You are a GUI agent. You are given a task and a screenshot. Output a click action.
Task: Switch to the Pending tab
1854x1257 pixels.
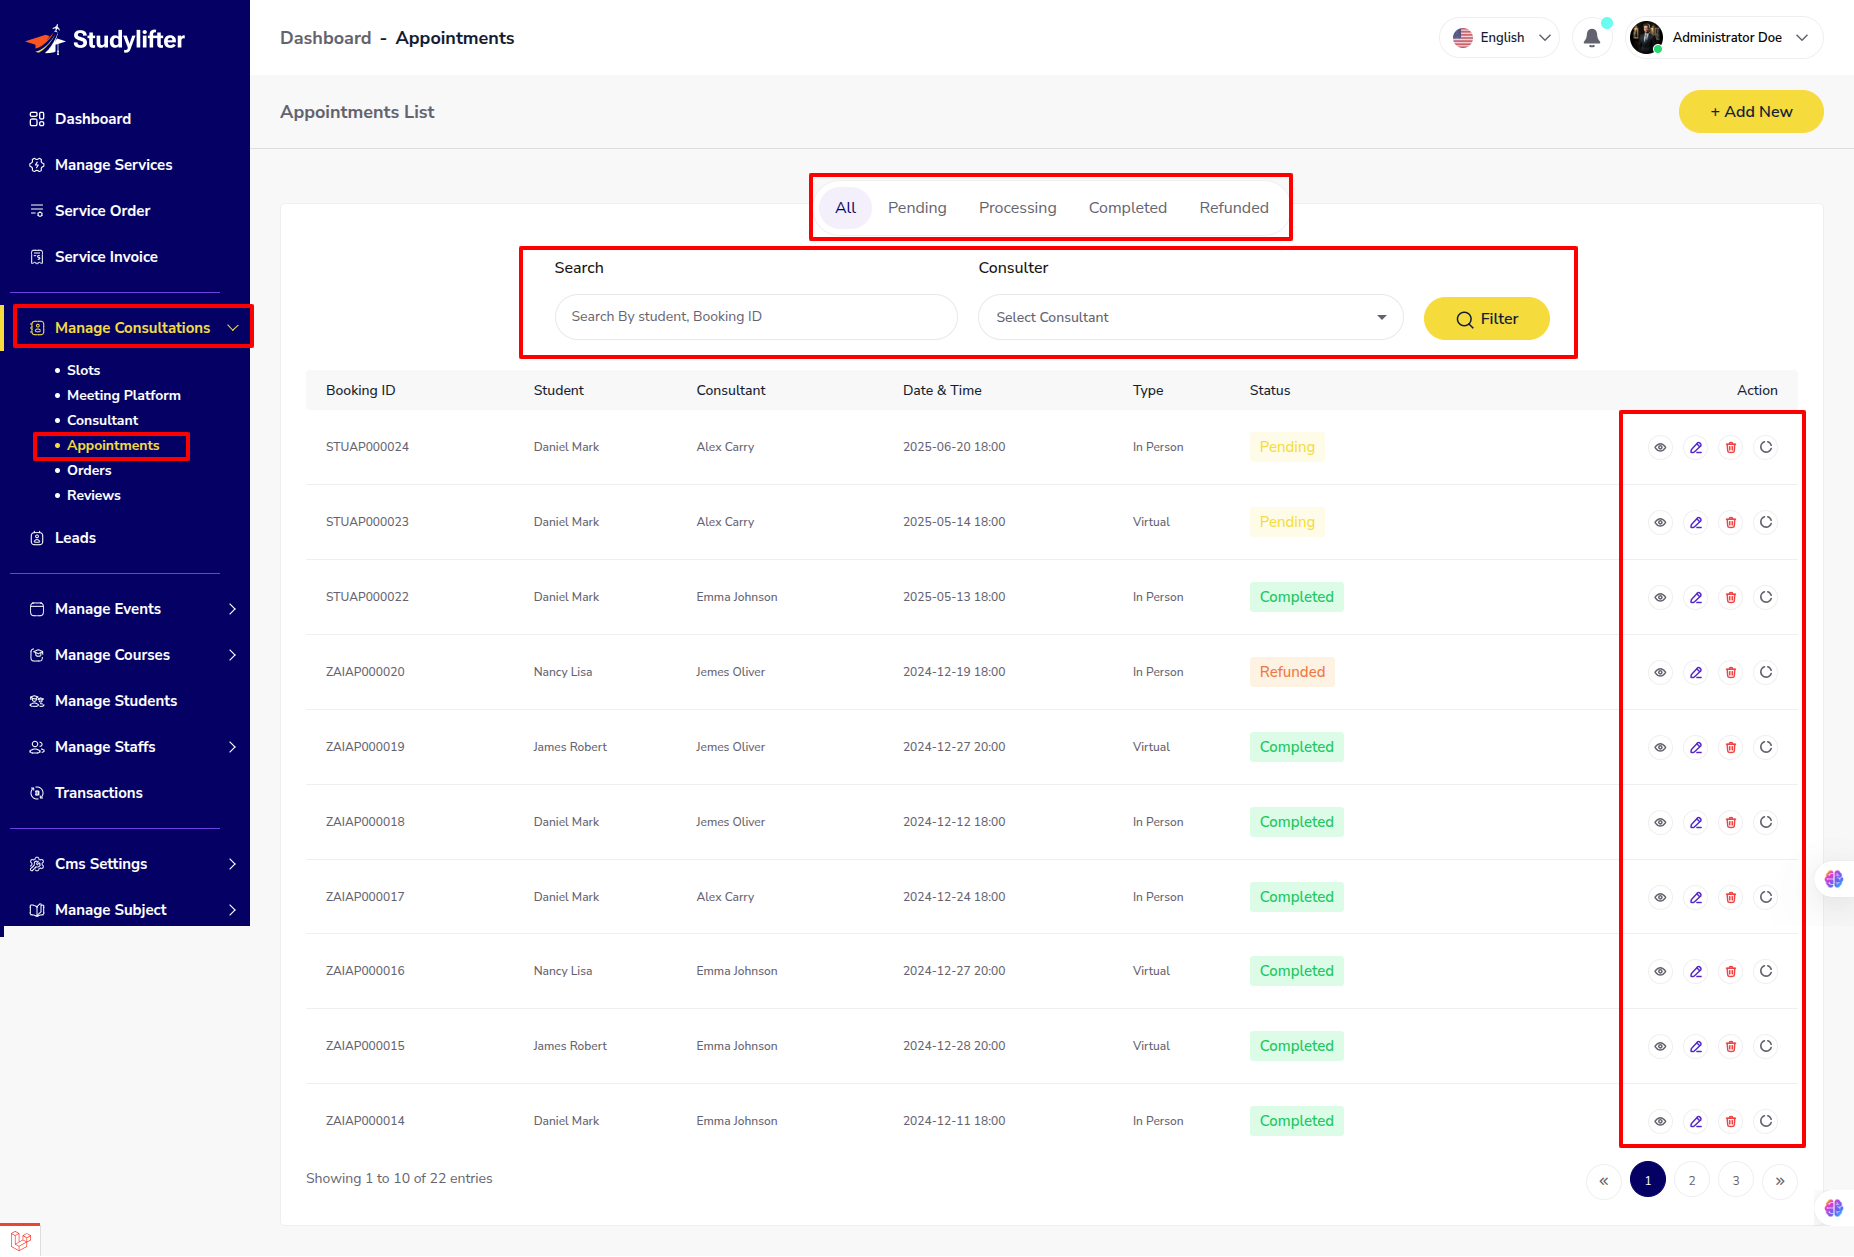[917, 208]
